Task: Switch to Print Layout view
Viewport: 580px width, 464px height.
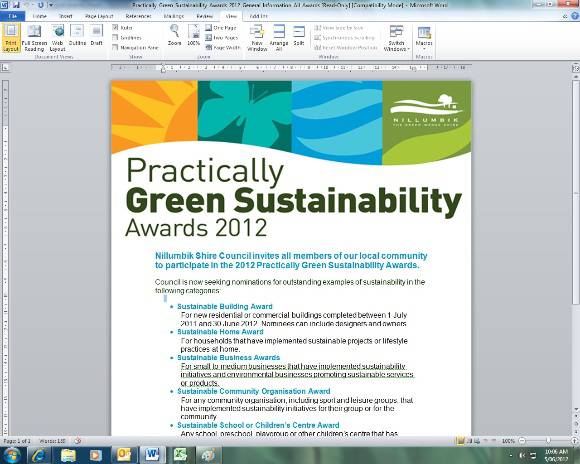Action: 11,38
